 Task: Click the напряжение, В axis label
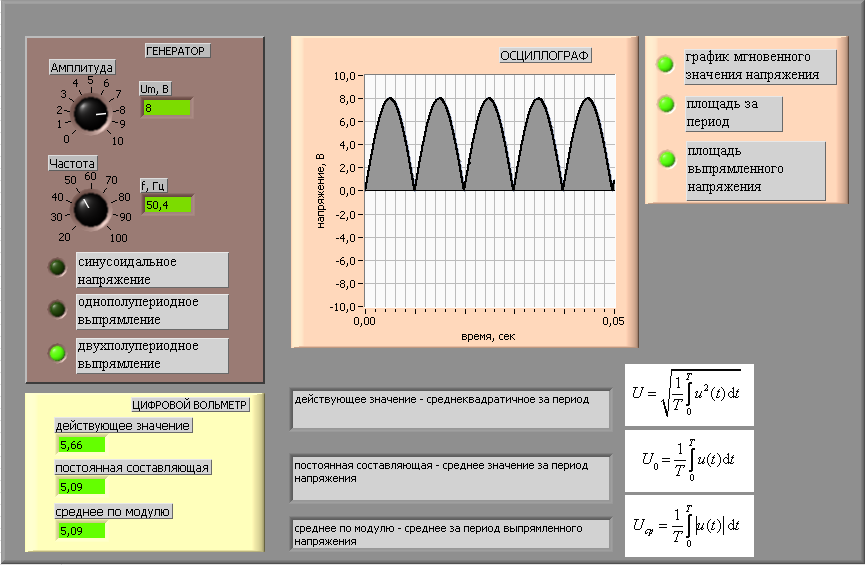(x=321, y=191)
